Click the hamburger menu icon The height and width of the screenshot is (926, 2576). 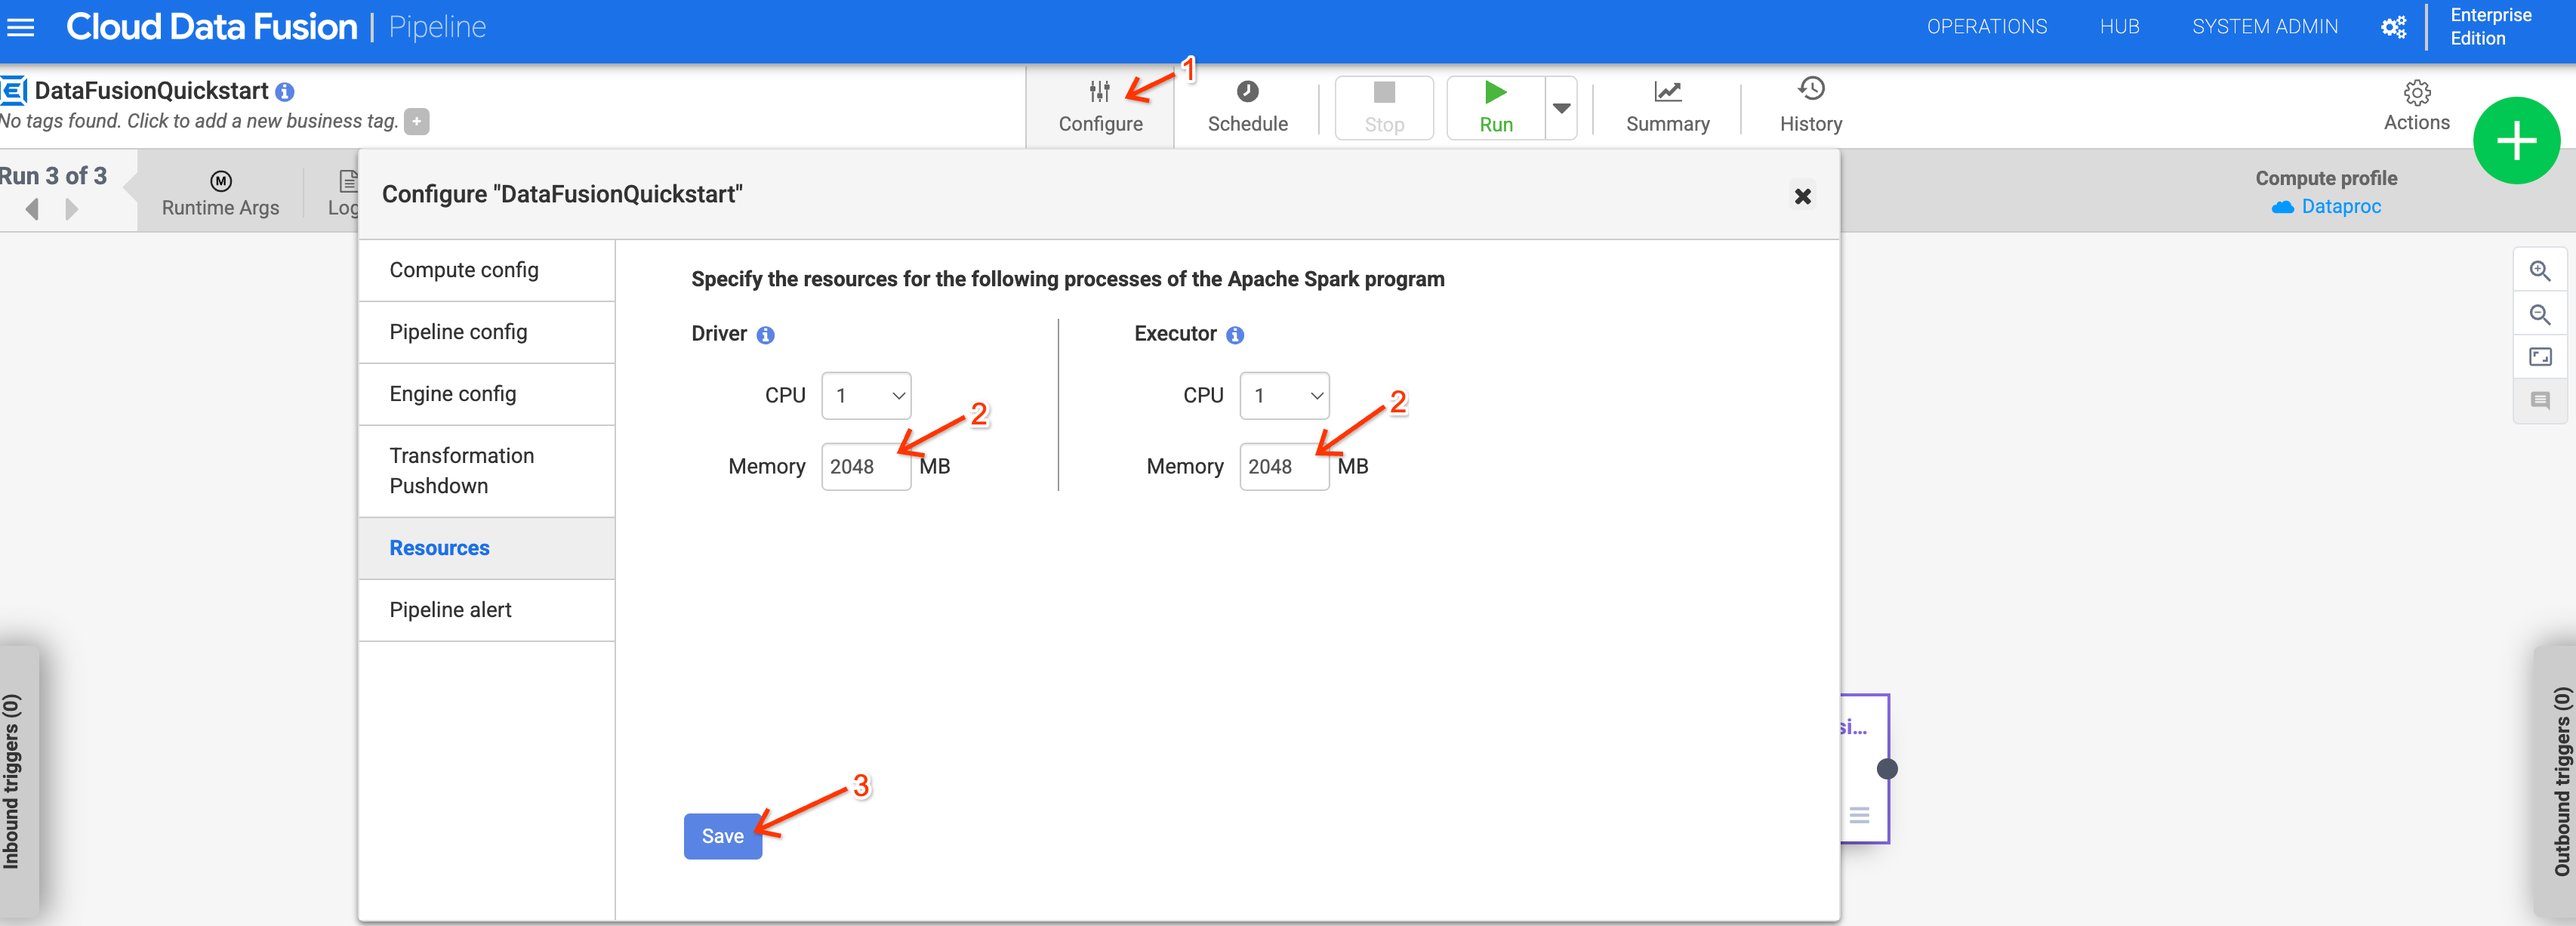point(25,26)
